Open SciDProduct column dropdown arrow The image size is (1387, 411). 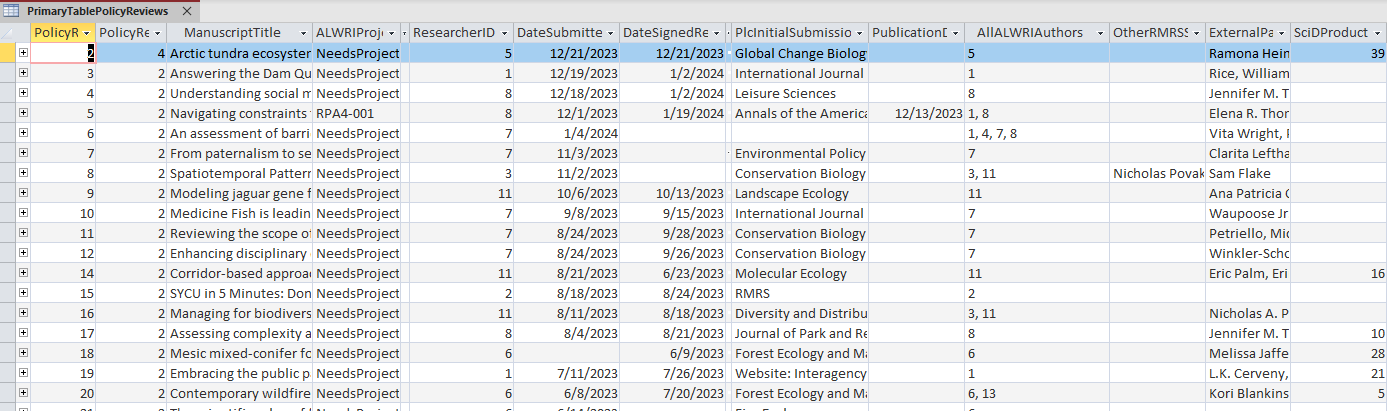(1378, 33)
